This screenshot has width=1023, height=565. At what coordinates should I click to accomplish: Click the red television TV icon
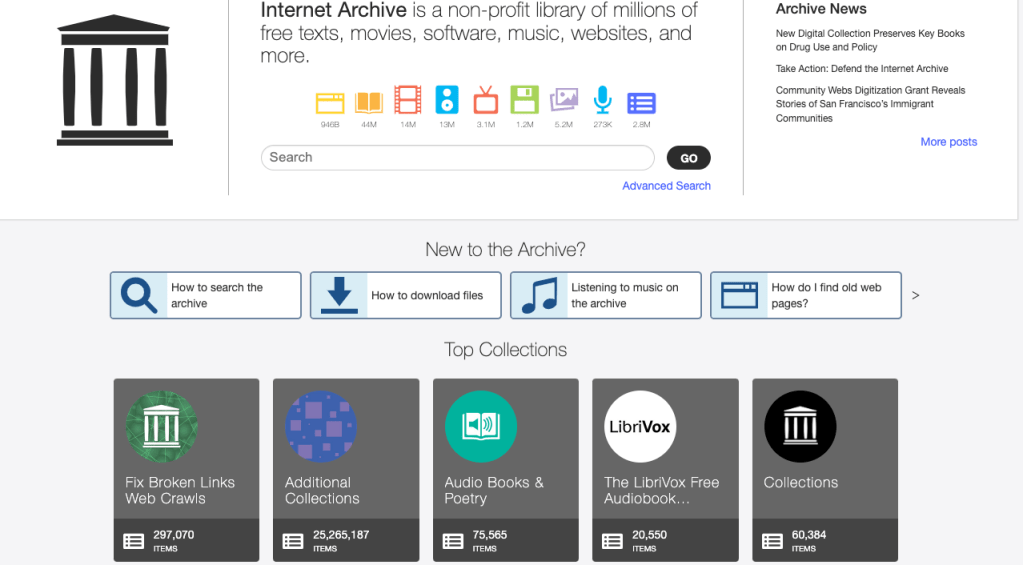[486, 100]
